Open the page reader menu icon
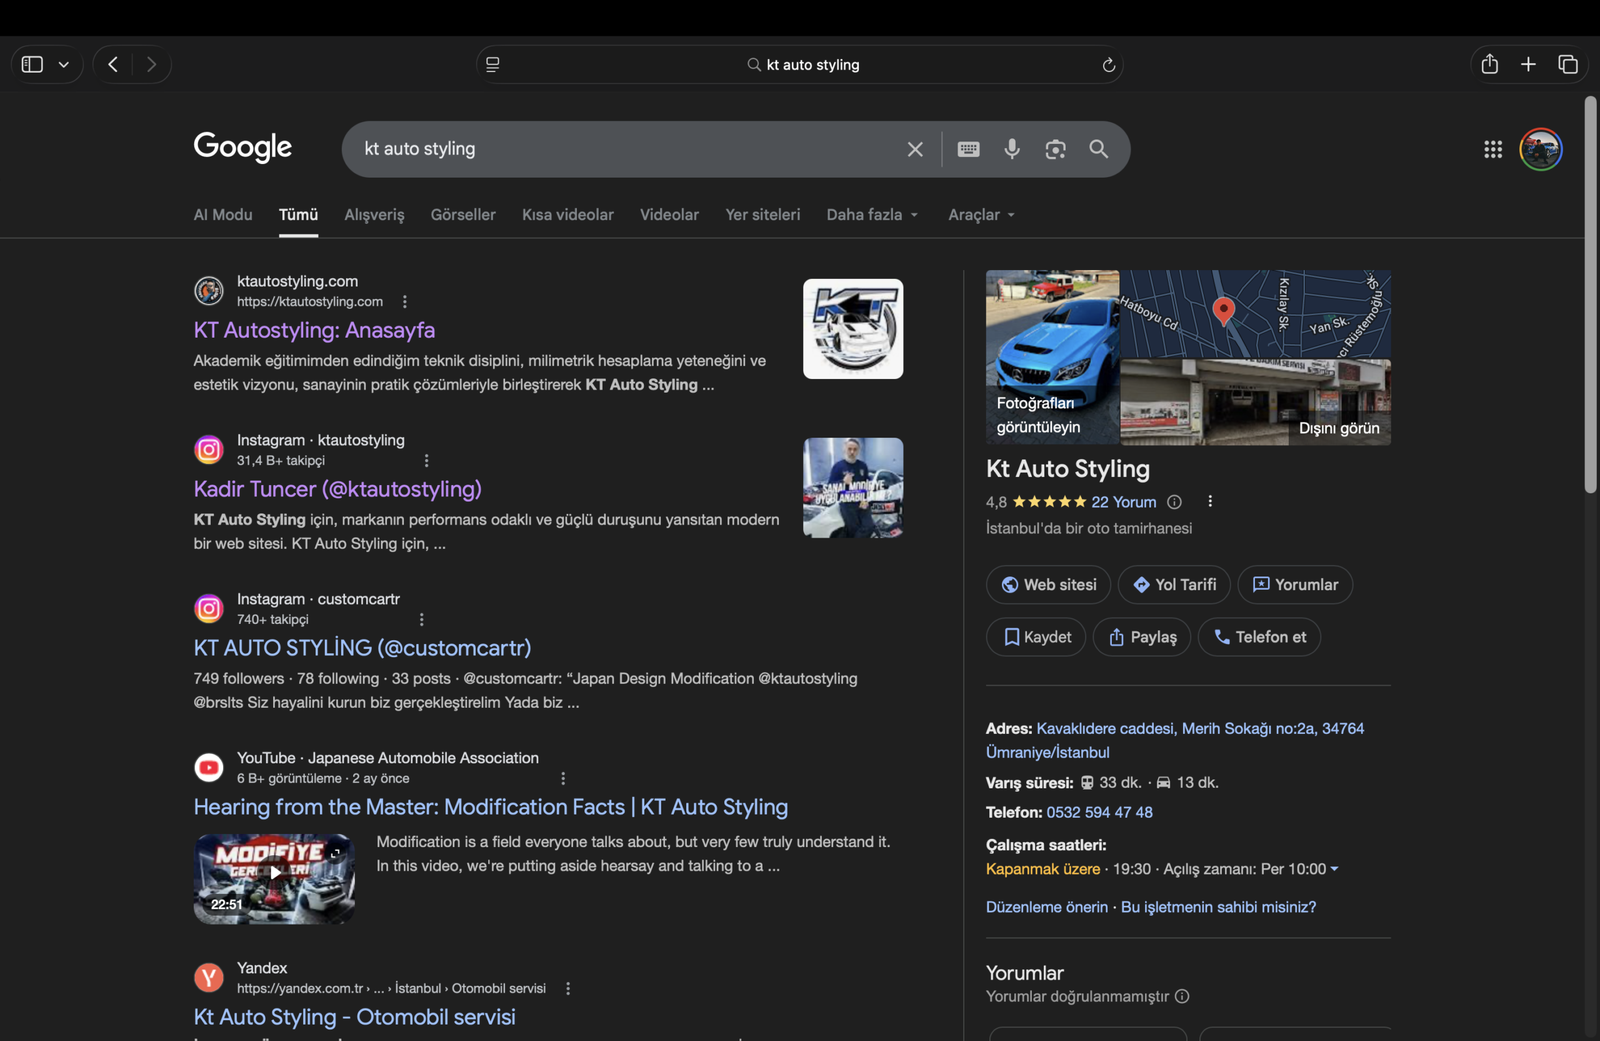Image resolution: width=1600 pixels, height=1041 pixels. (493, 64)
